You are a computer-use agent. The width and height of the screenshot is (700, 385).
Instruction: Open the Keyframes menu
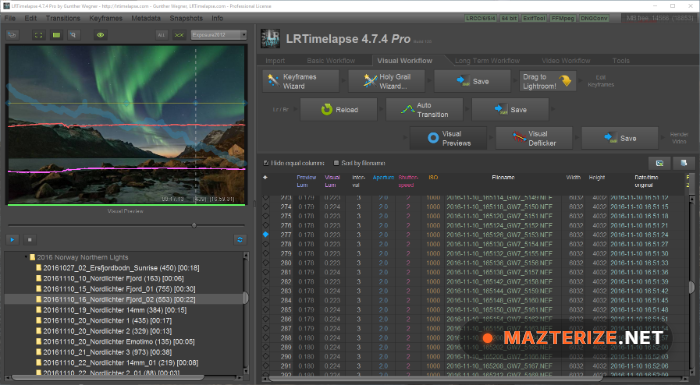point(106,18)
